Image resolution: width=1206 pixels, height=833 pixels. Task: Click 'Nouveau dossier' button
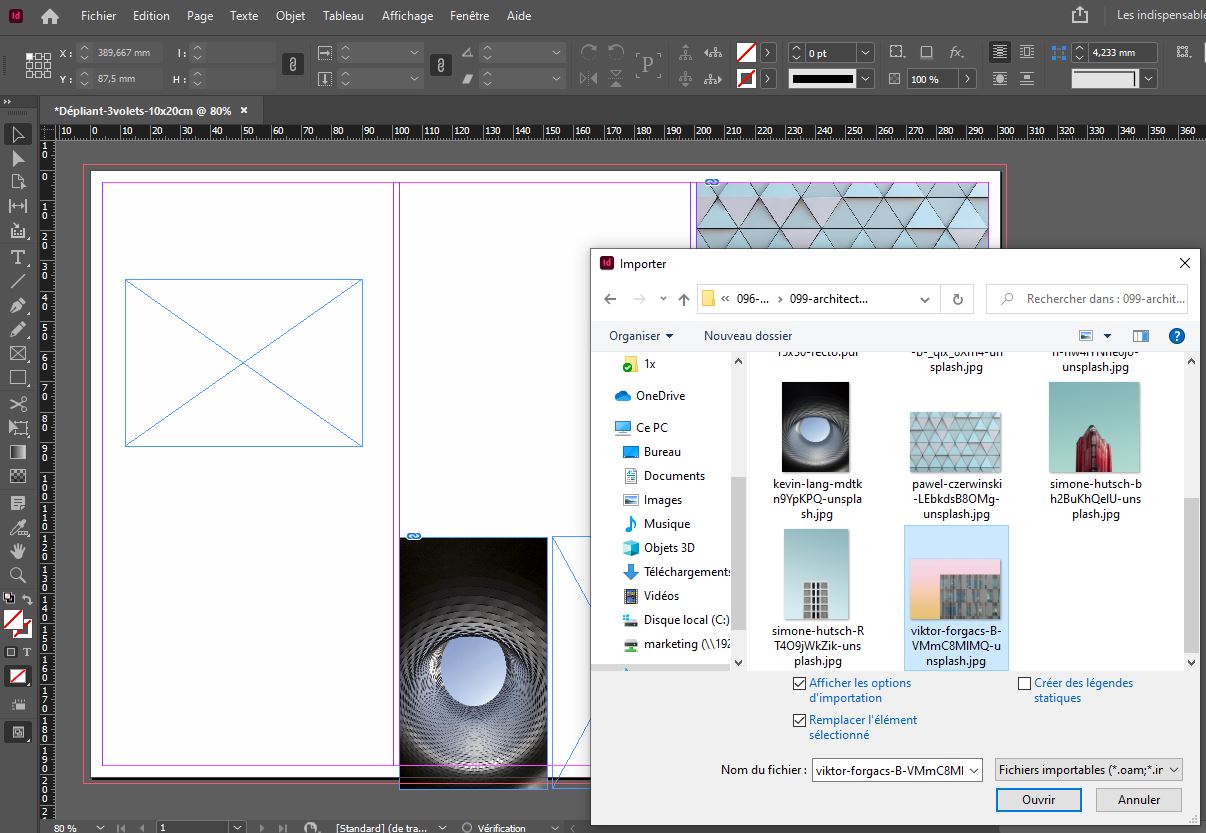[748, 336]
